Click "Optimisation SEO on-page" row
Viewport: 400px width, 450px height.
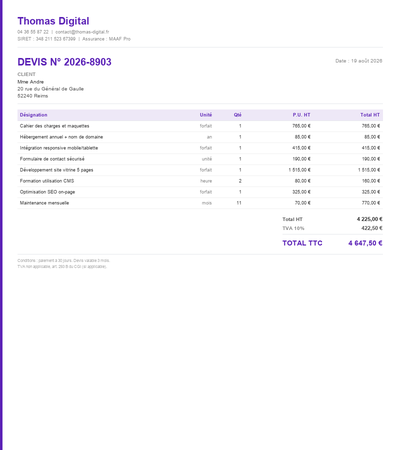[x=200, y=192]
